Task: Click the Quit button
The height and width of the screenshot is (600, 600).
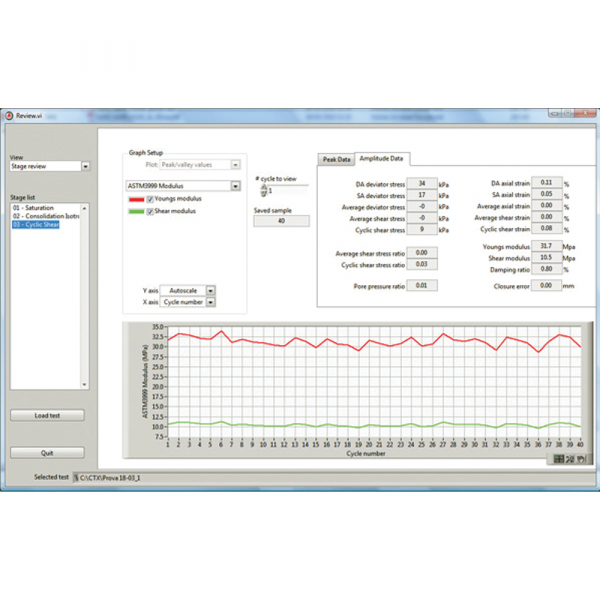Action: click(x=47, y=452)
